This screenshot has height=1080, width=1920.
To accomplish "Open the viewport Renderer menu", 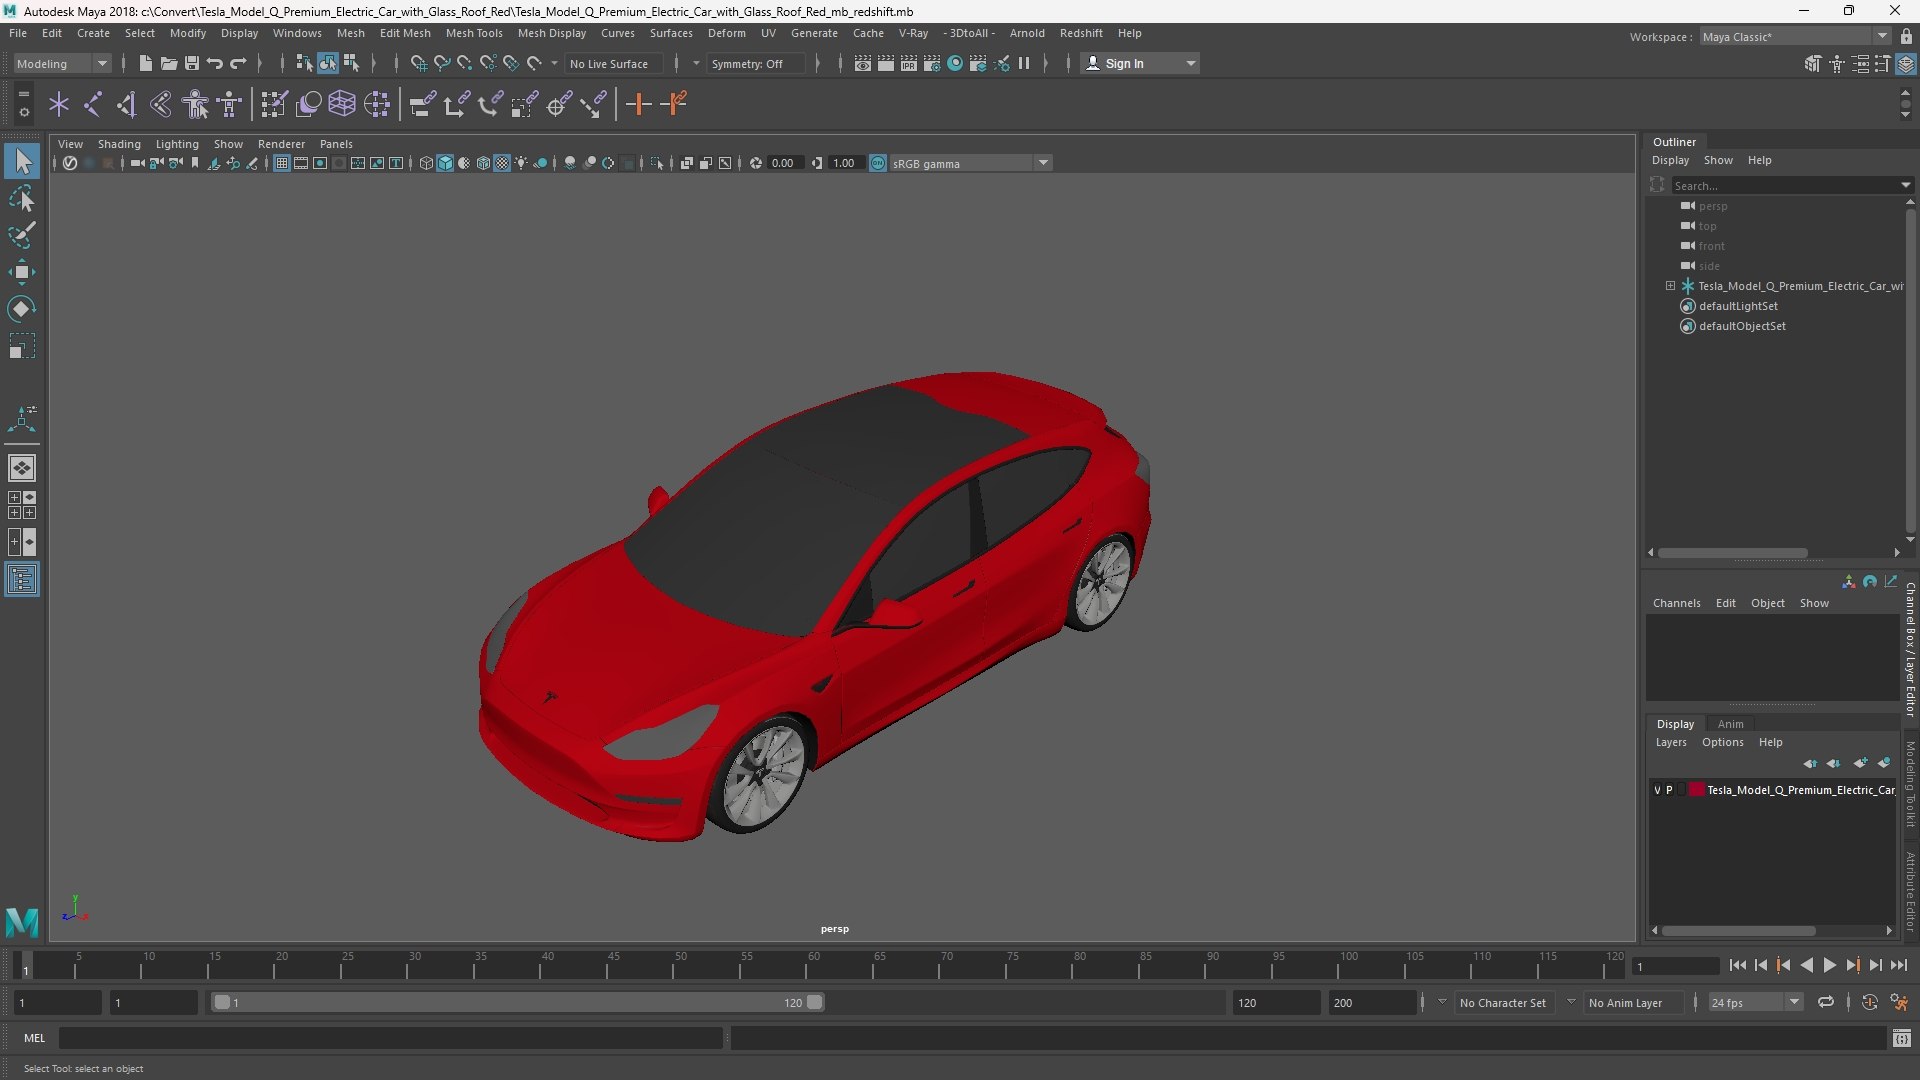I will tap(281, 144).
